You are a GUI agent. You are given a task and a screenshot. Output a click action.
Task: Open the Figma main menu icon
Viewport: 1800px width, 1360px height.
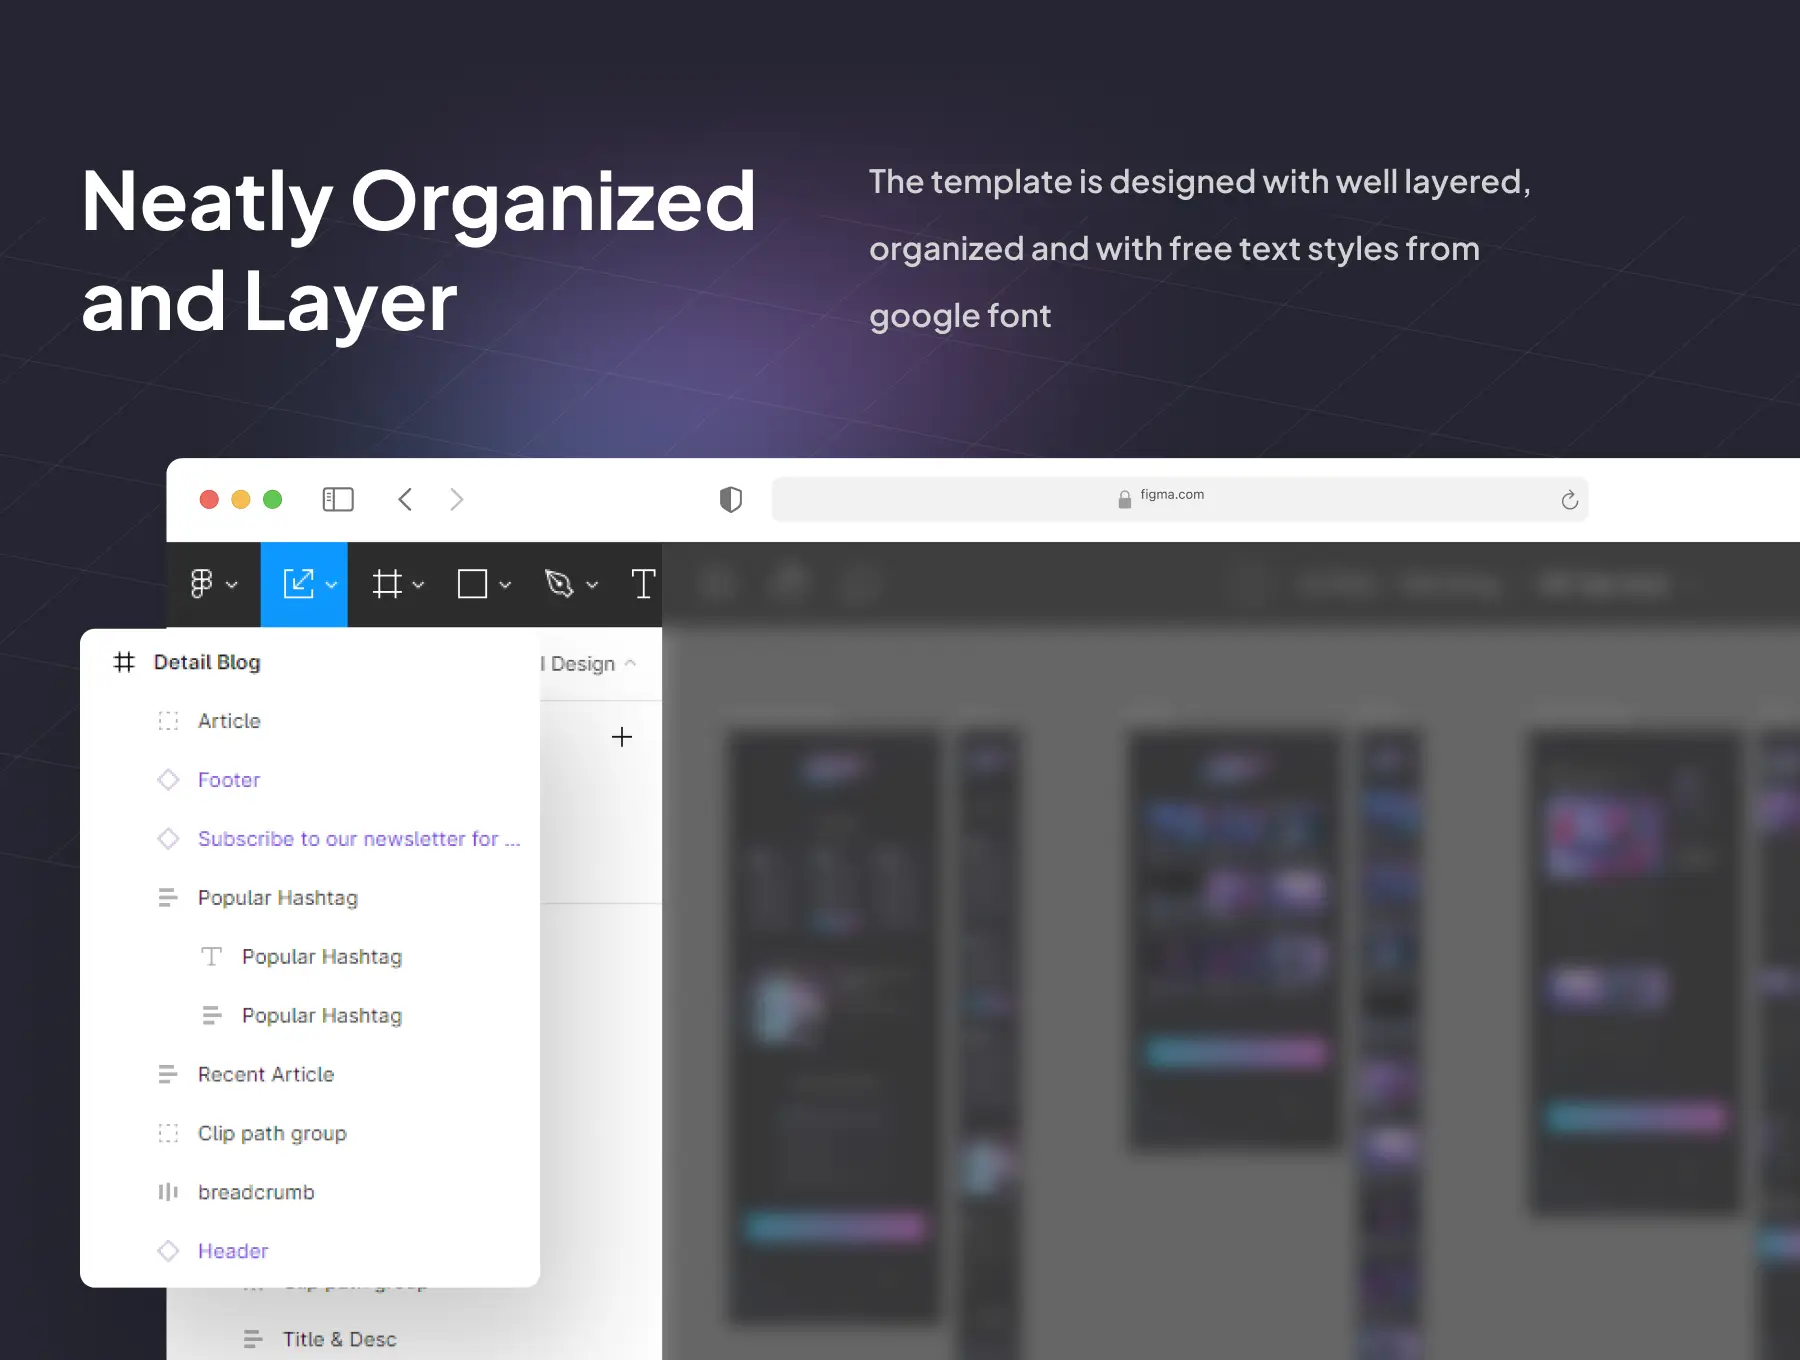click(x=202, y=584)
